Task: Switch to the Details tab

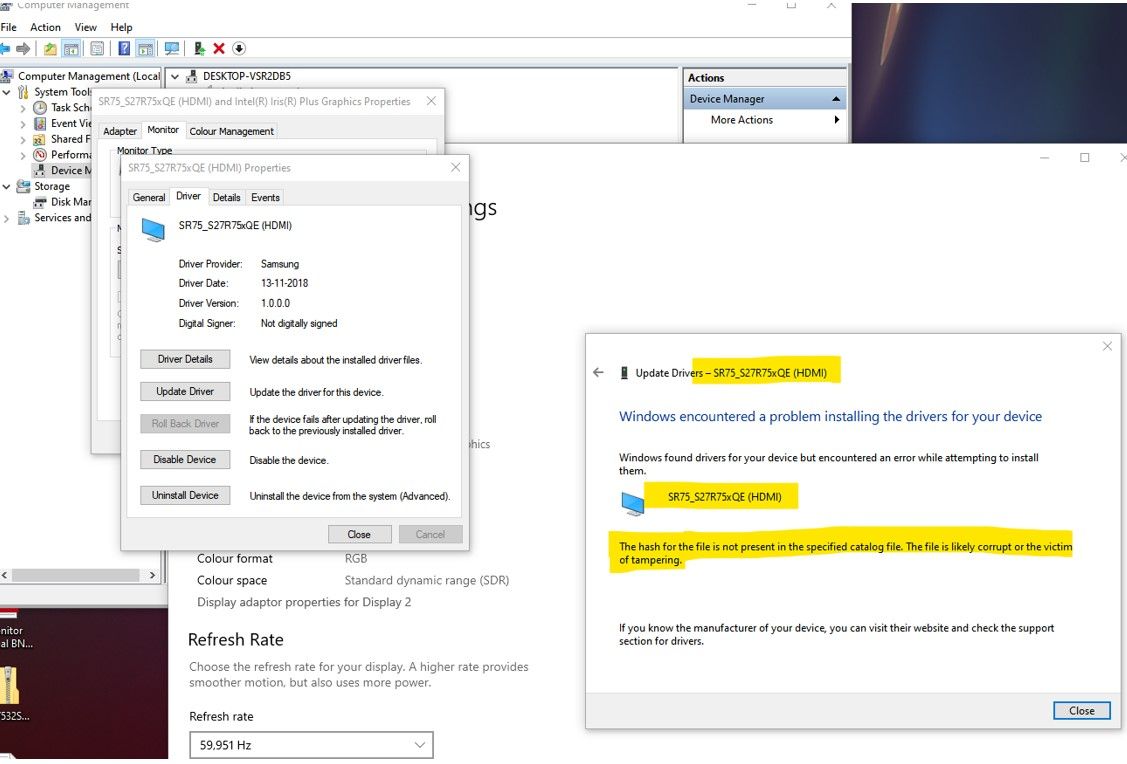Action: pyautogui.click(x=226, y=197)
